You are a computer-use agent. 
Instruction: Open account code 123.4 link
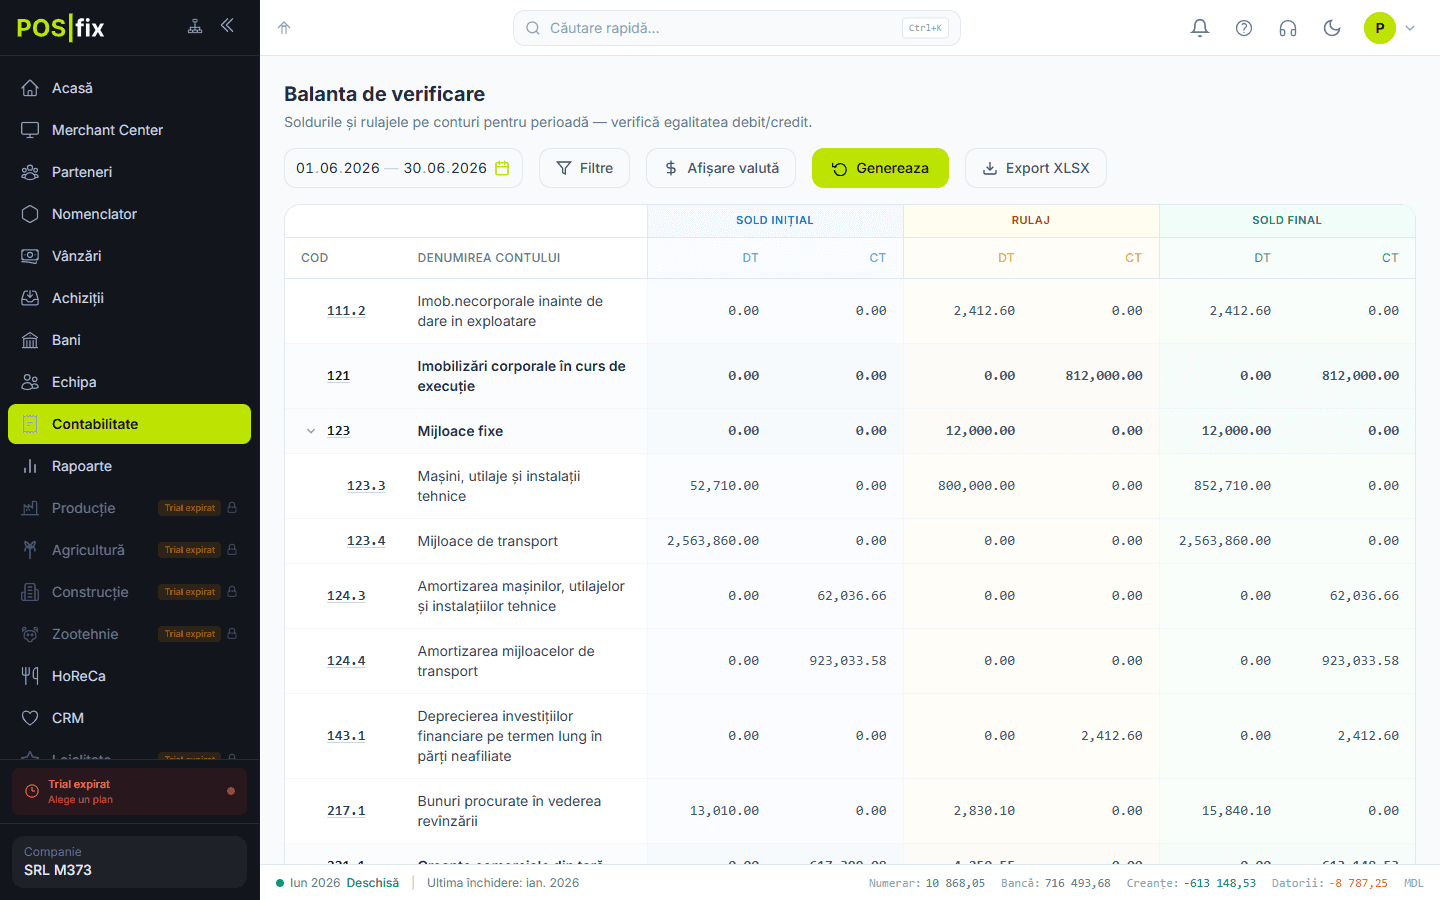click(366, 541)
